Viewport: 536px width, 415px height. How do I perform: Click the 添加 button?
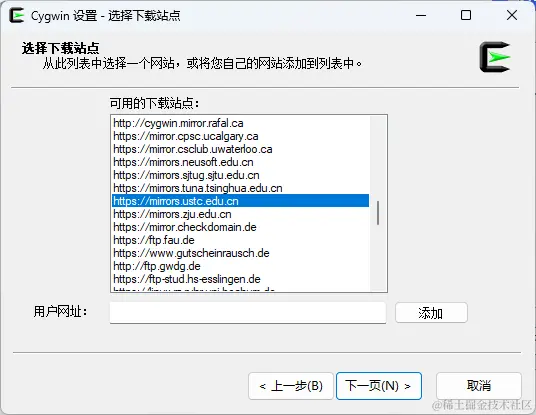431,312
